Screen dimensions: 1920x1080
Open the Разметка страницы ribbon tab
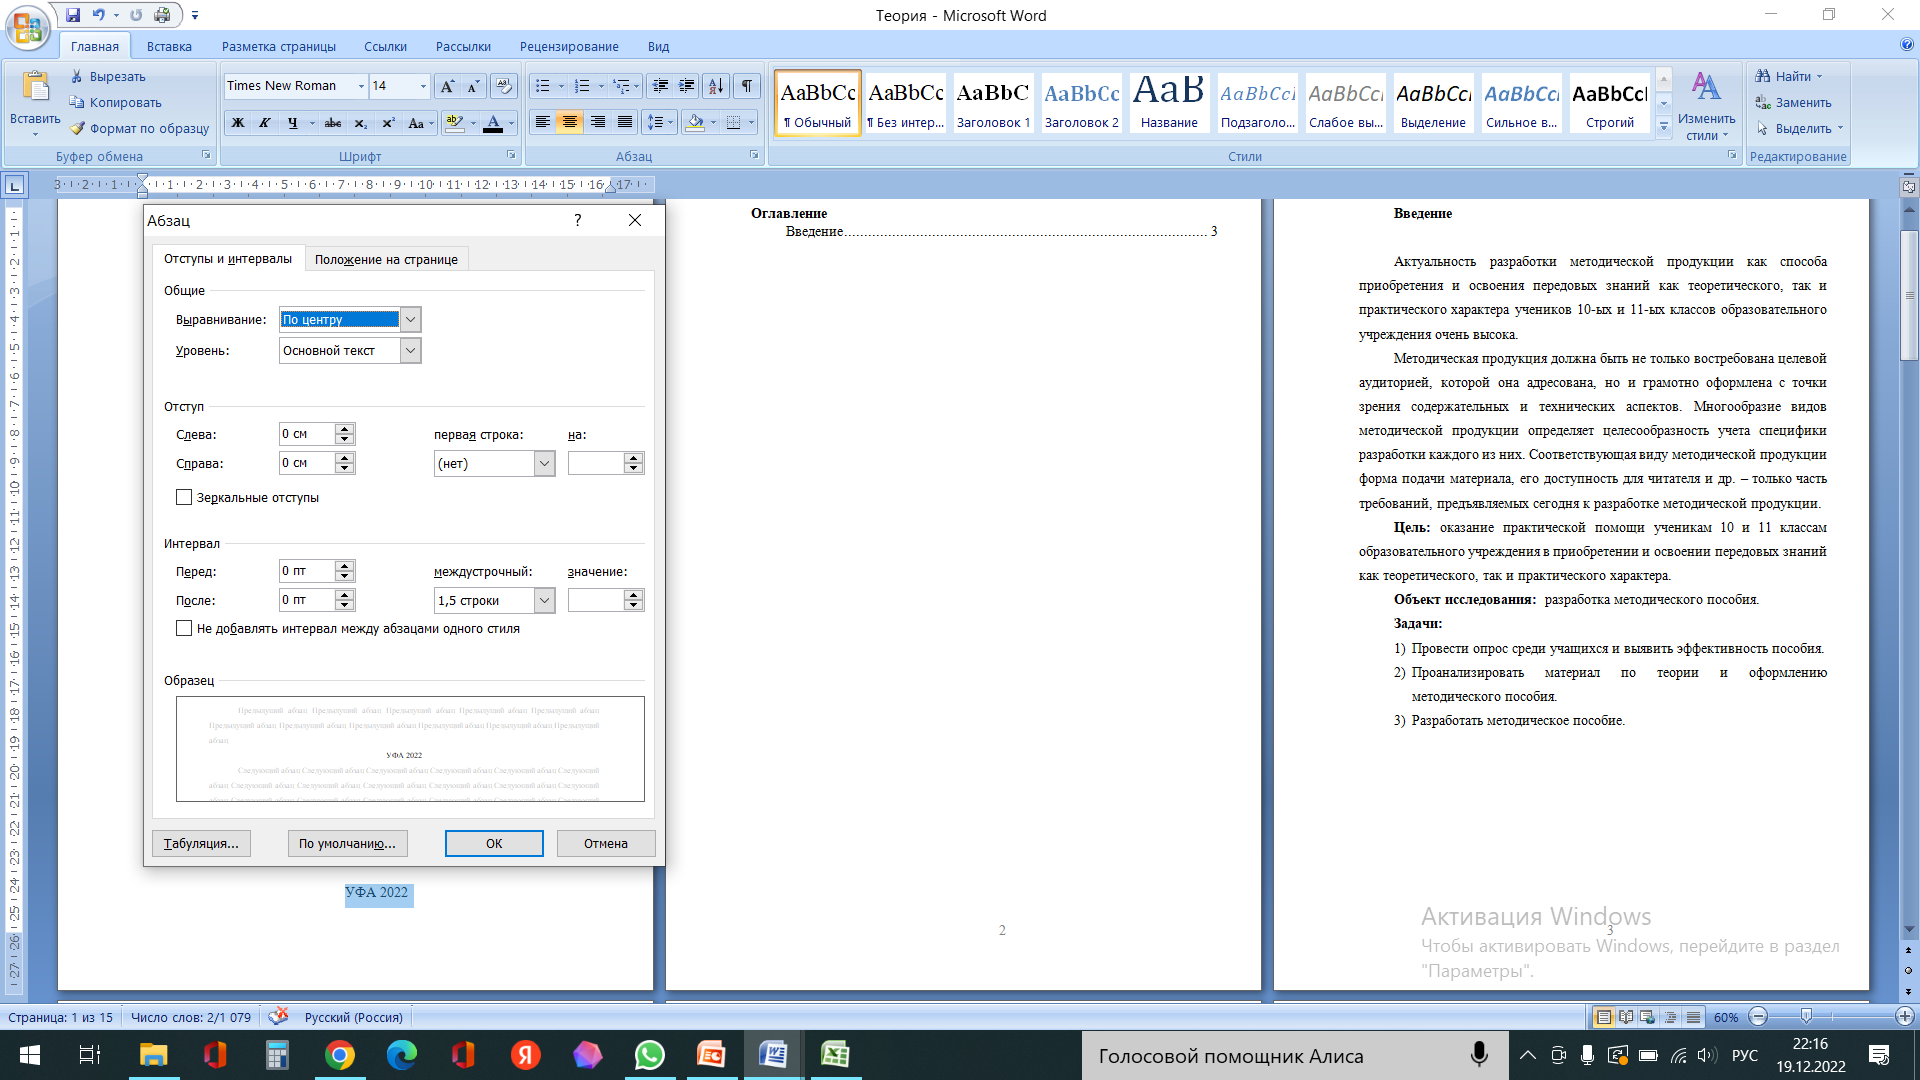[278, 47]
